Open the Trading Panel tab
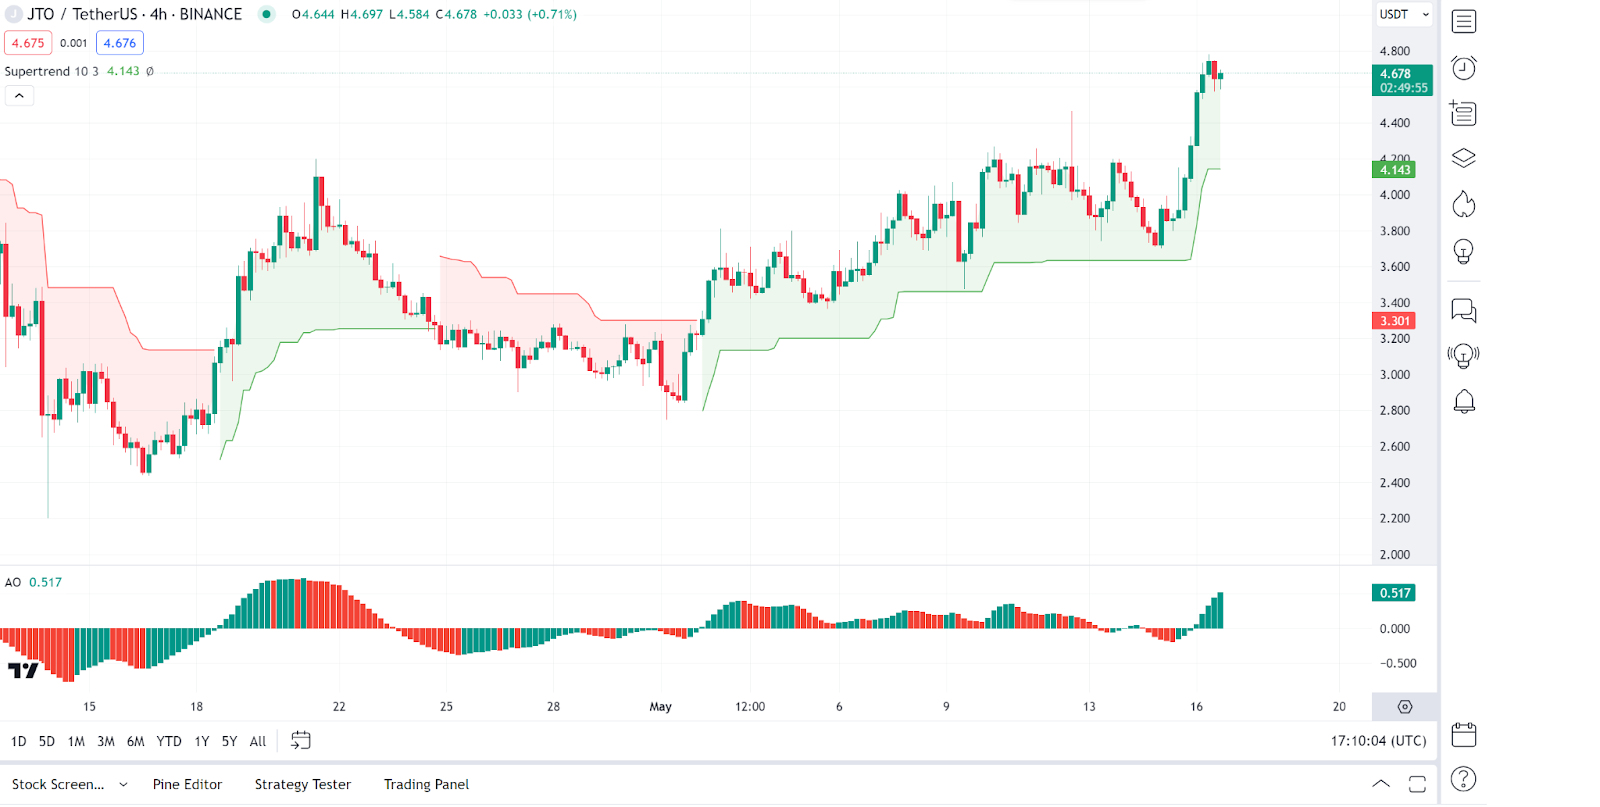 pos(426,785)
